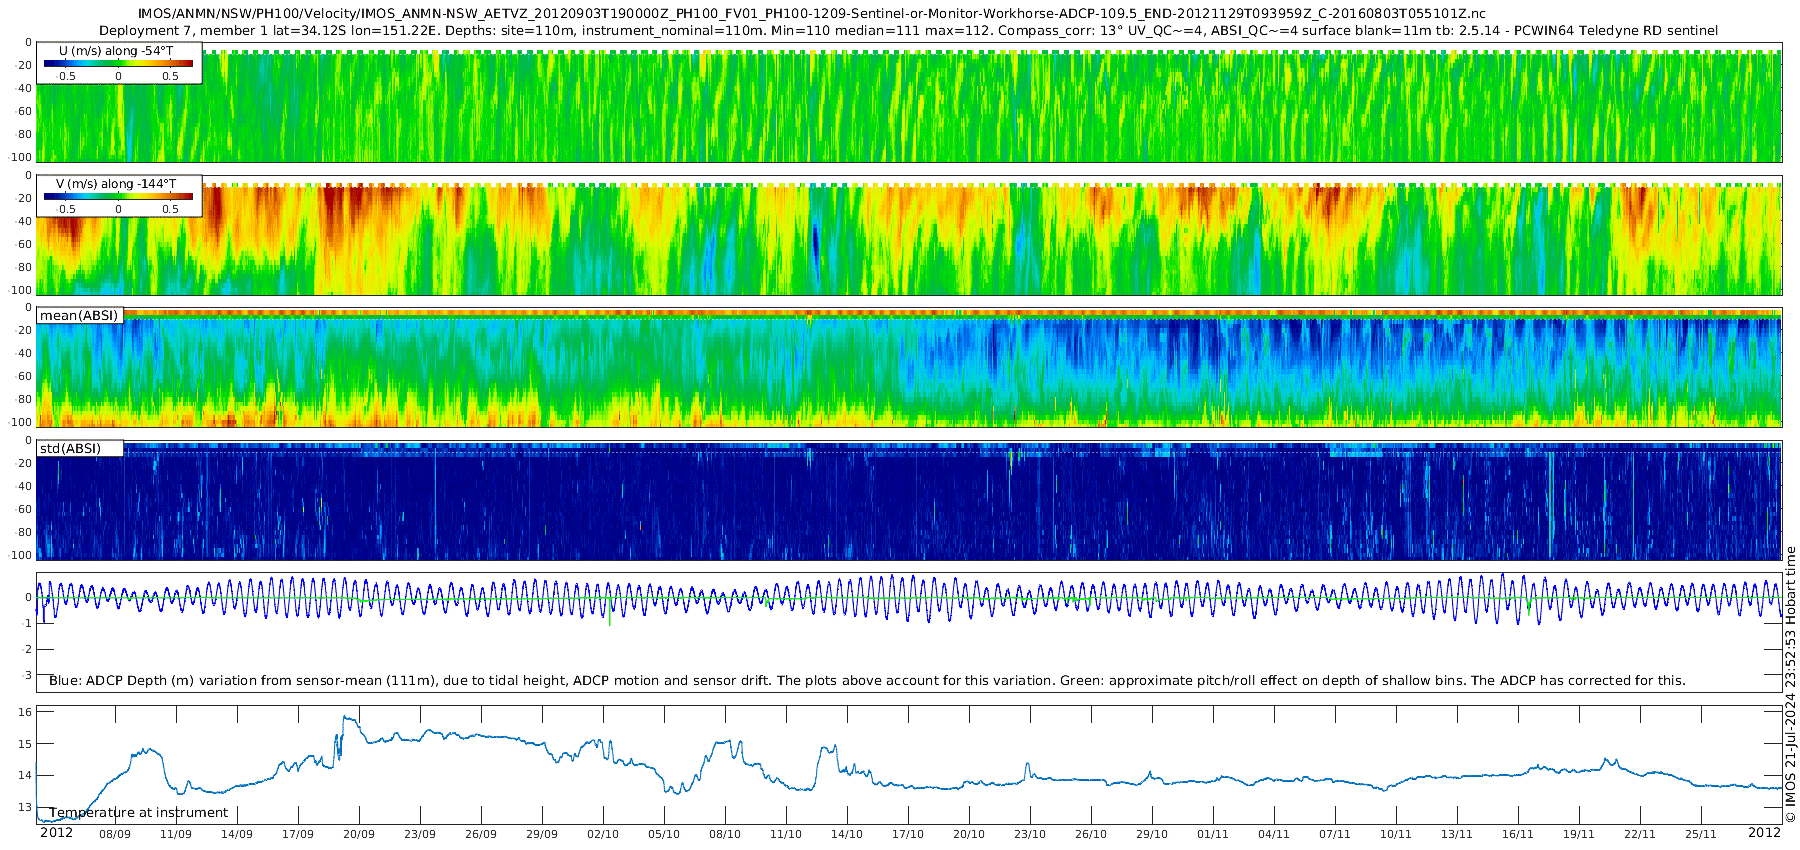The image size is (1800, 850).
Task: Click the '13/11' date tick label
Action: pos(1457,834)
